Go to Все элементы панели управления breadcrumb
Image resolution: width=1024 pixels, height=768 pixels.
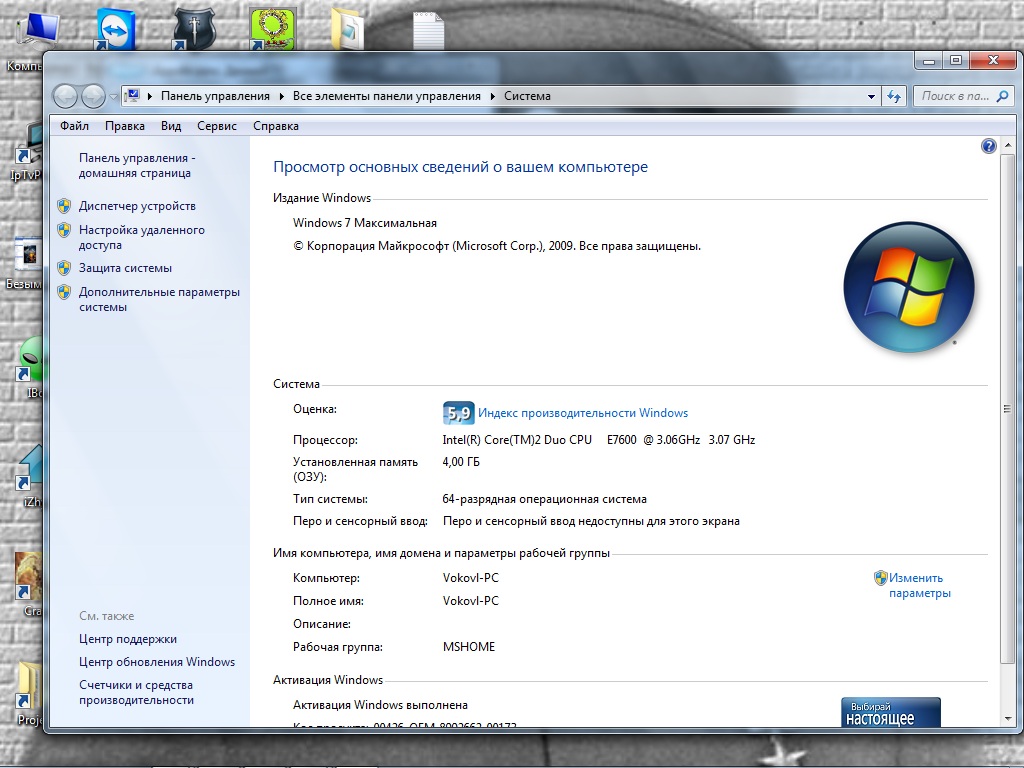[x=387, y=96]
